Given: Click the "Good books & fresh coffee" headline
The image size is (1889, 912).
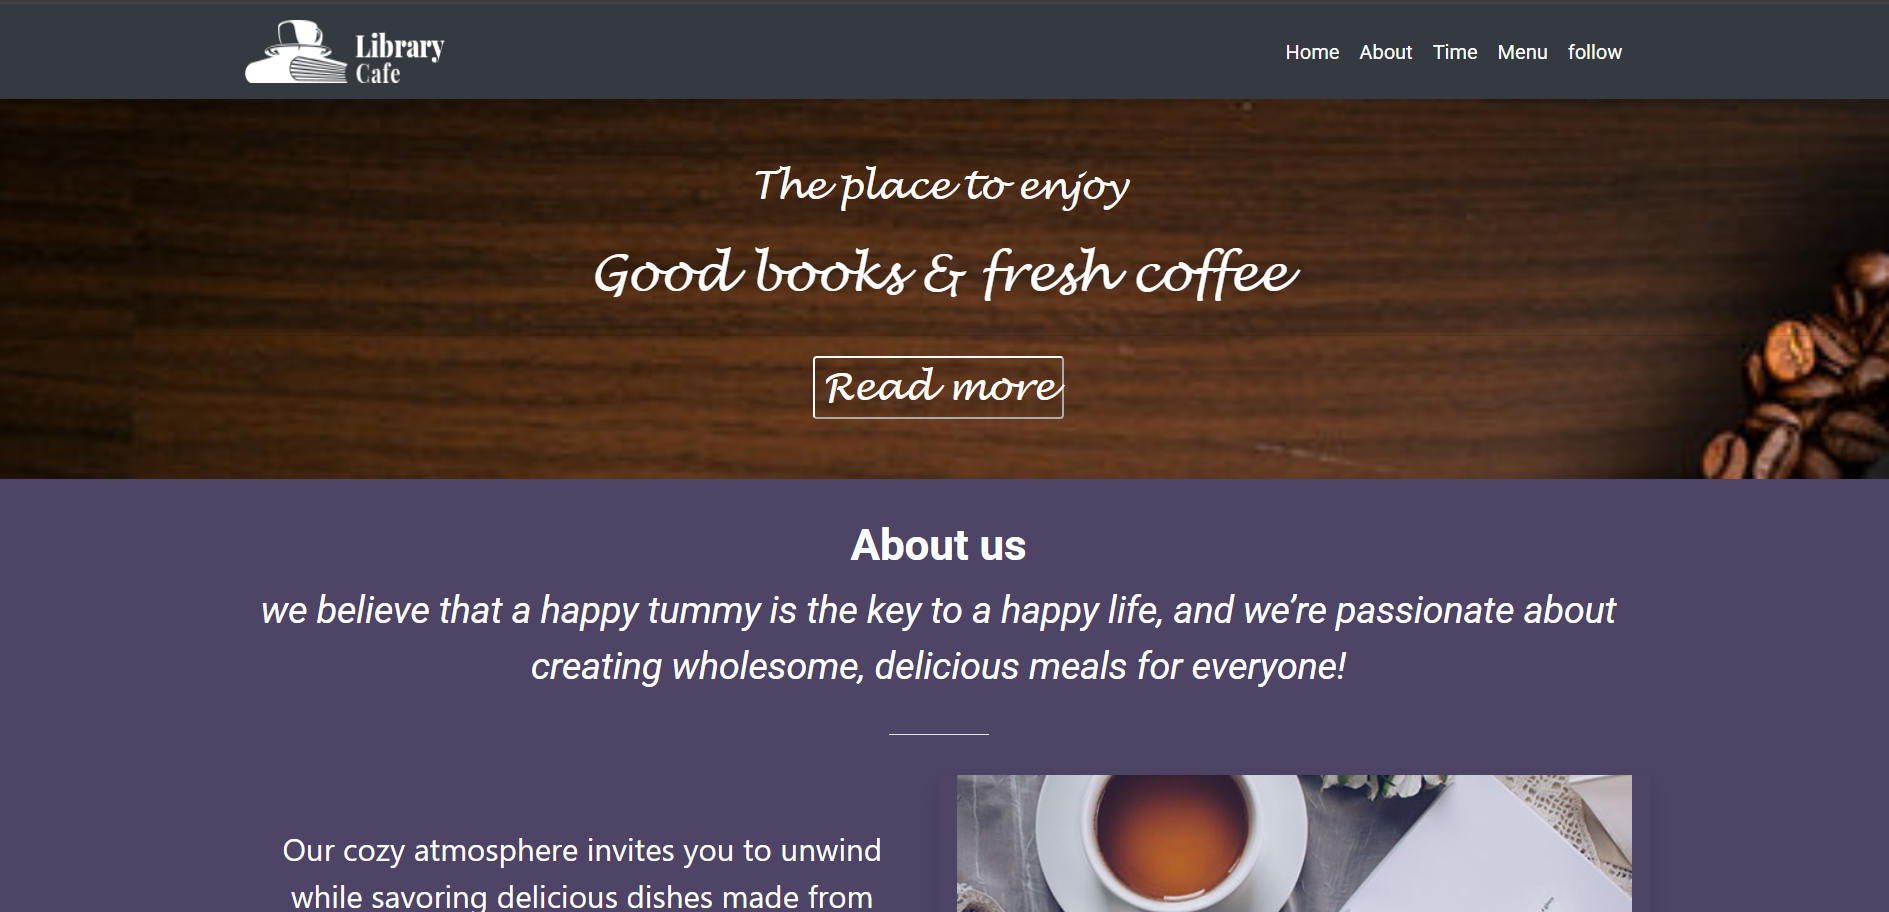Looking at the screenshot, I should click(x=945, y=273).
